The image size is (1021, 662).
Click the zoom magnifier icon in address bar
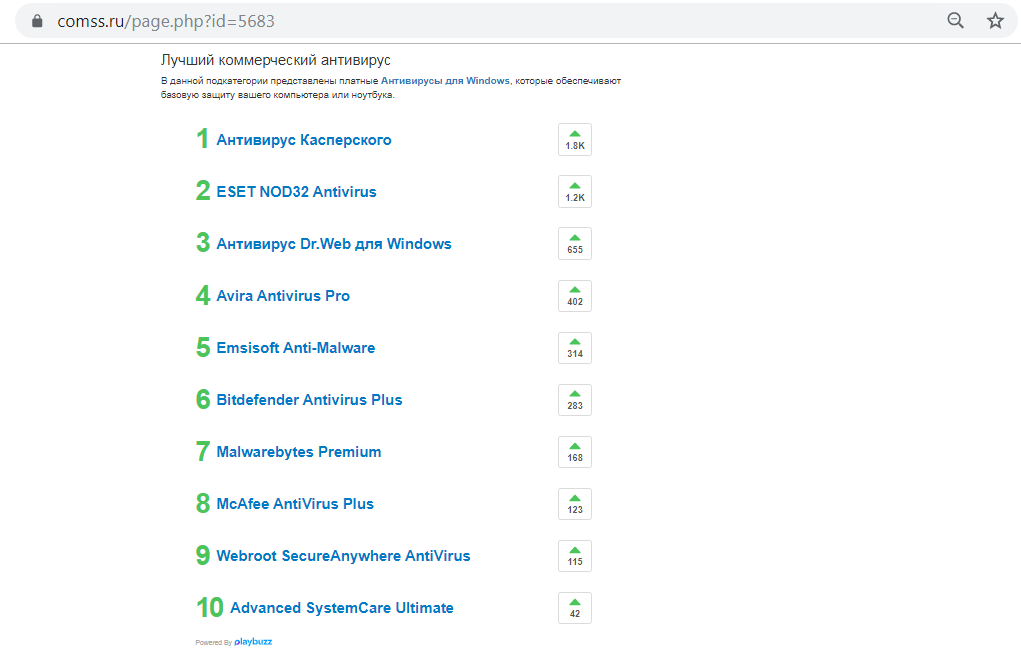click(x=955, y=21)
